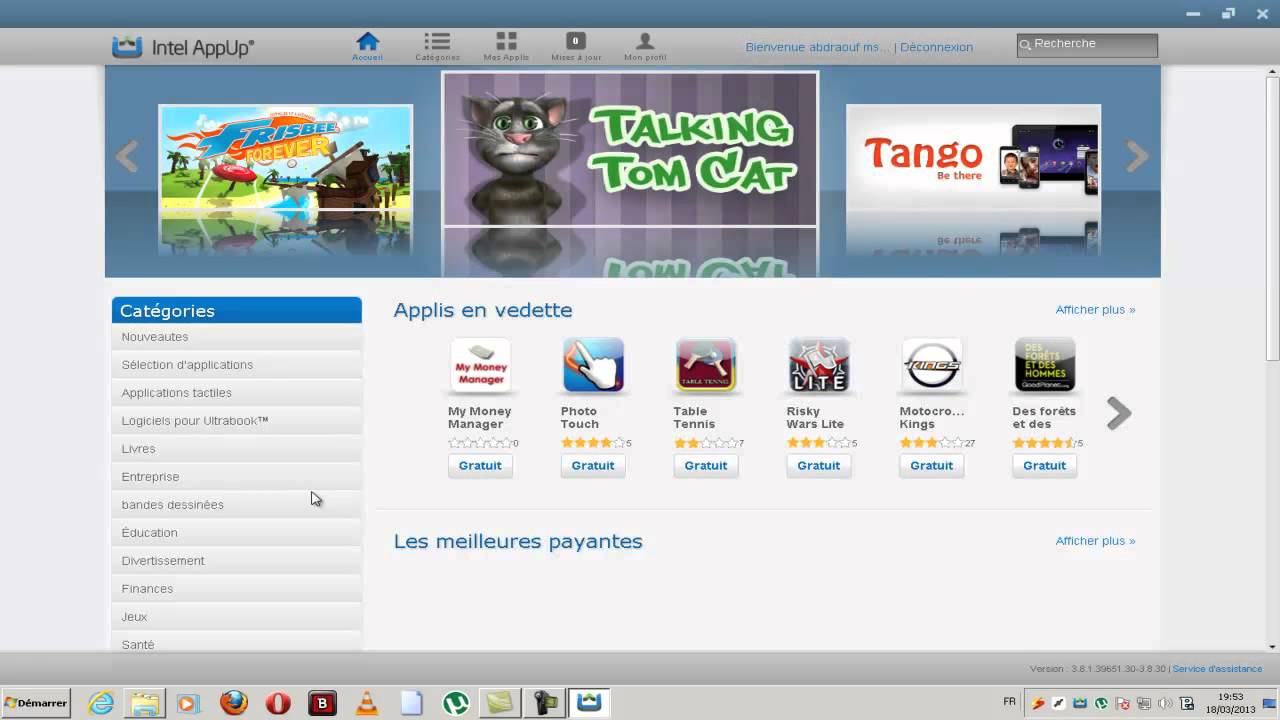Image resolution: width=1280 pixels, height=720 pixels.
Task: Open VLC media player from taskbar
Action: (x=367, y=703)
